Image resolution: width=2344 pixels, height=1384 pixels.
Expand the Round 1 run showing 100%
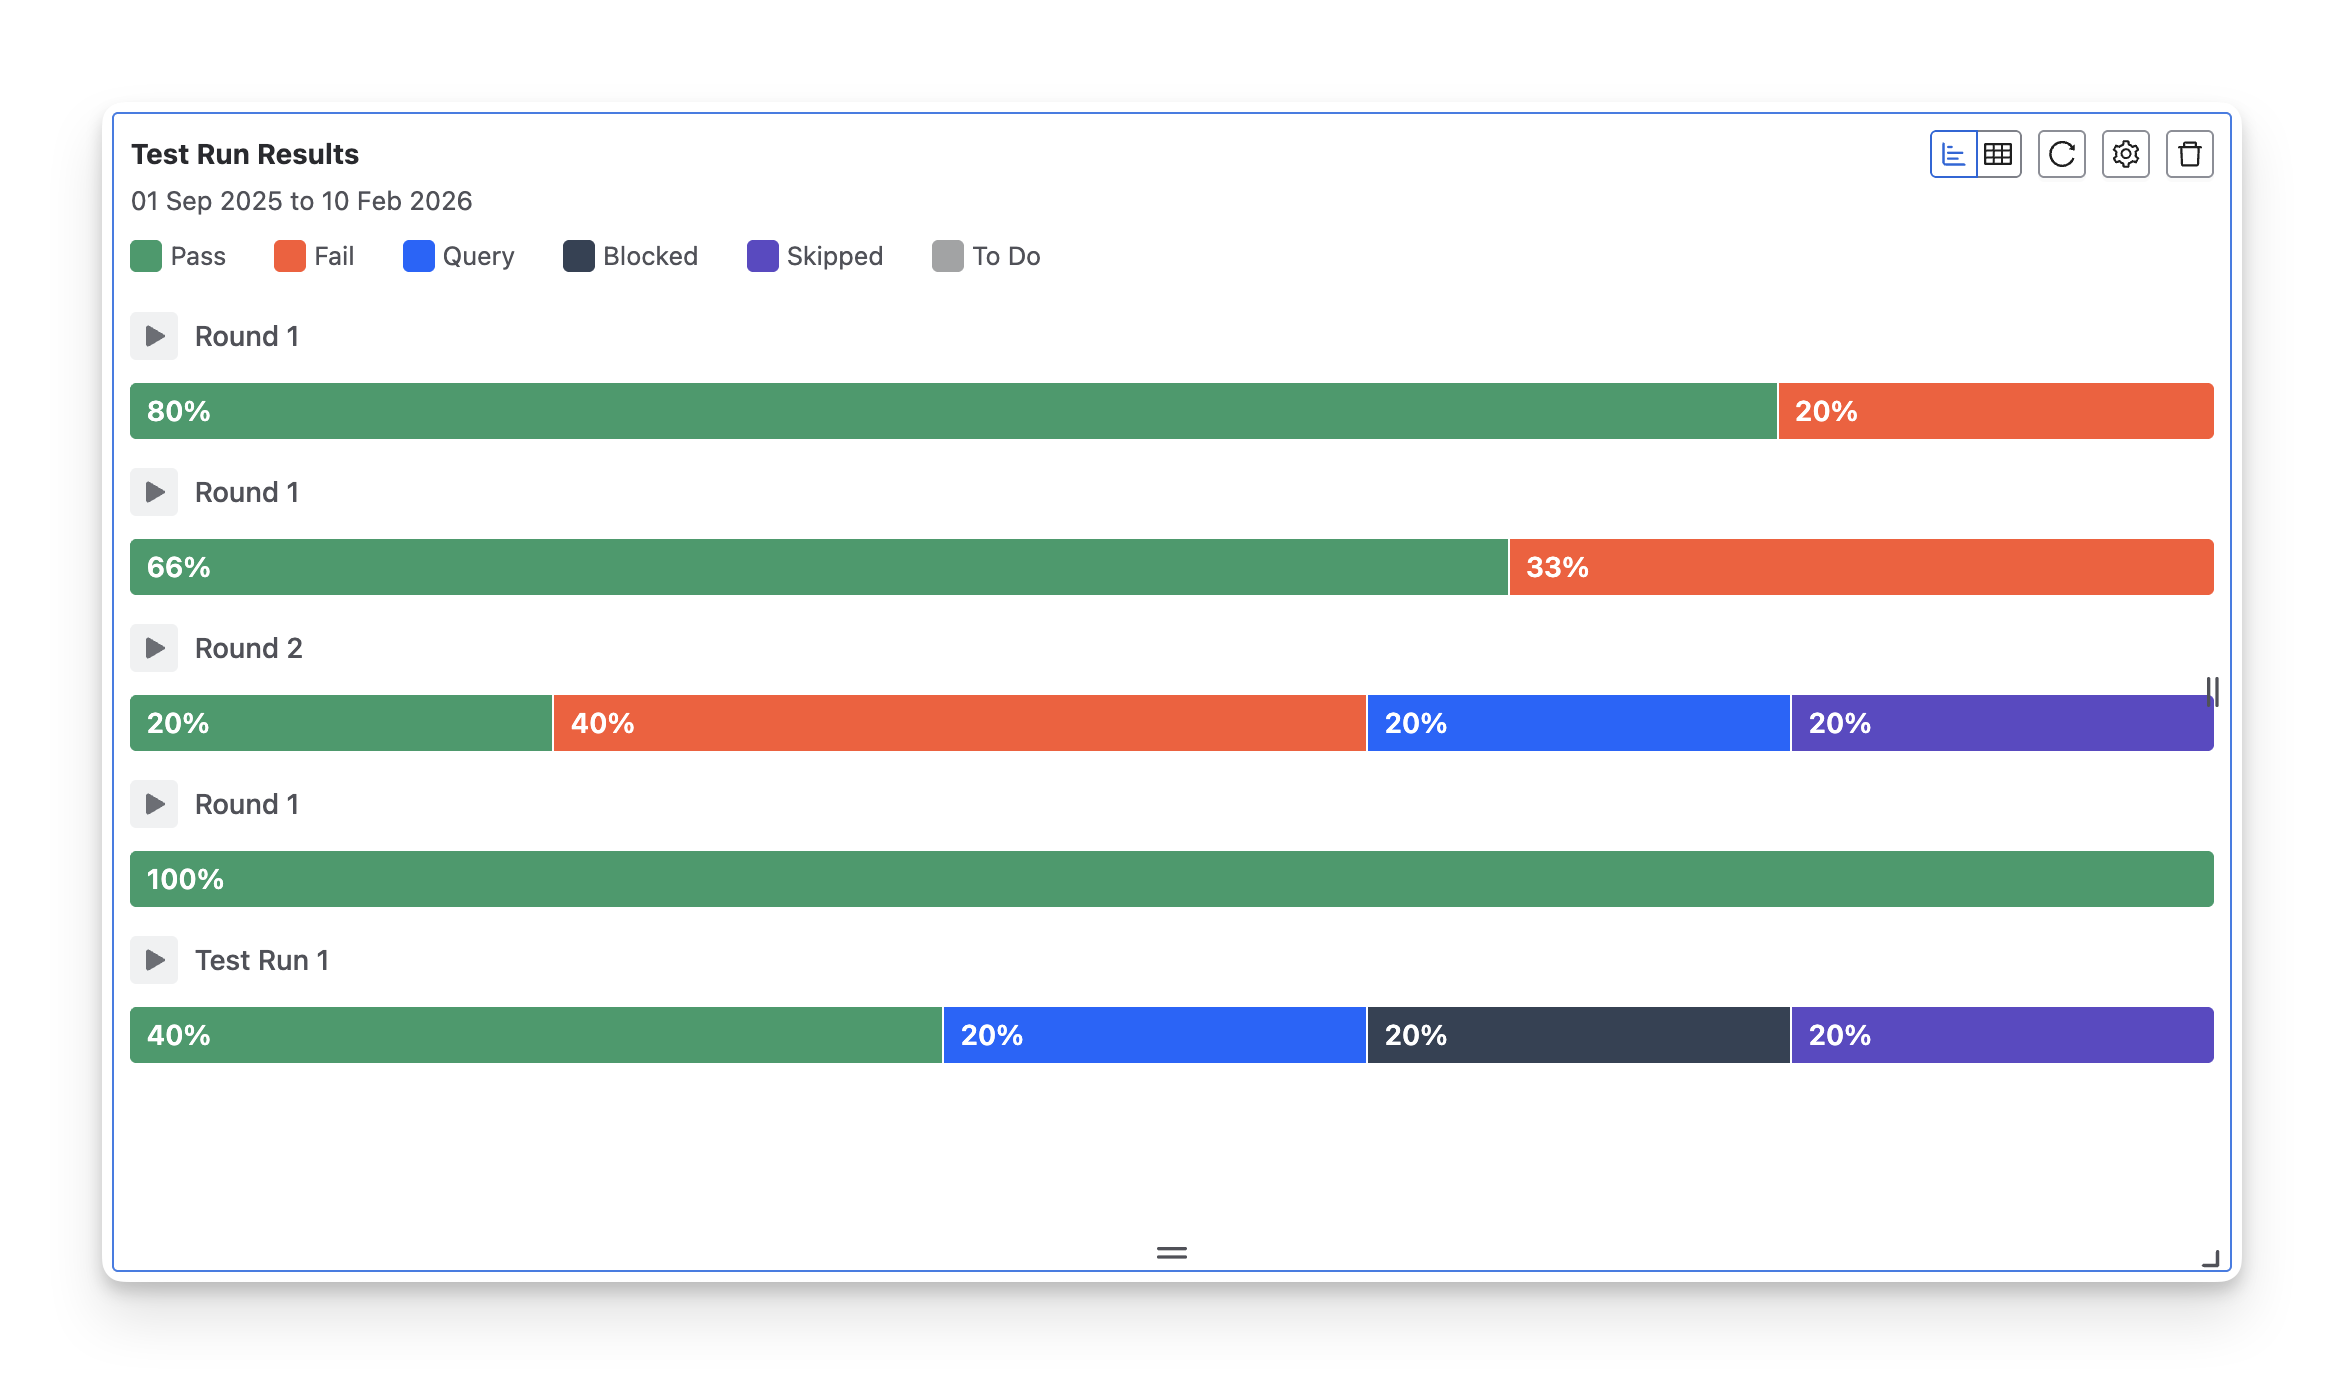[x=154, y=804]
